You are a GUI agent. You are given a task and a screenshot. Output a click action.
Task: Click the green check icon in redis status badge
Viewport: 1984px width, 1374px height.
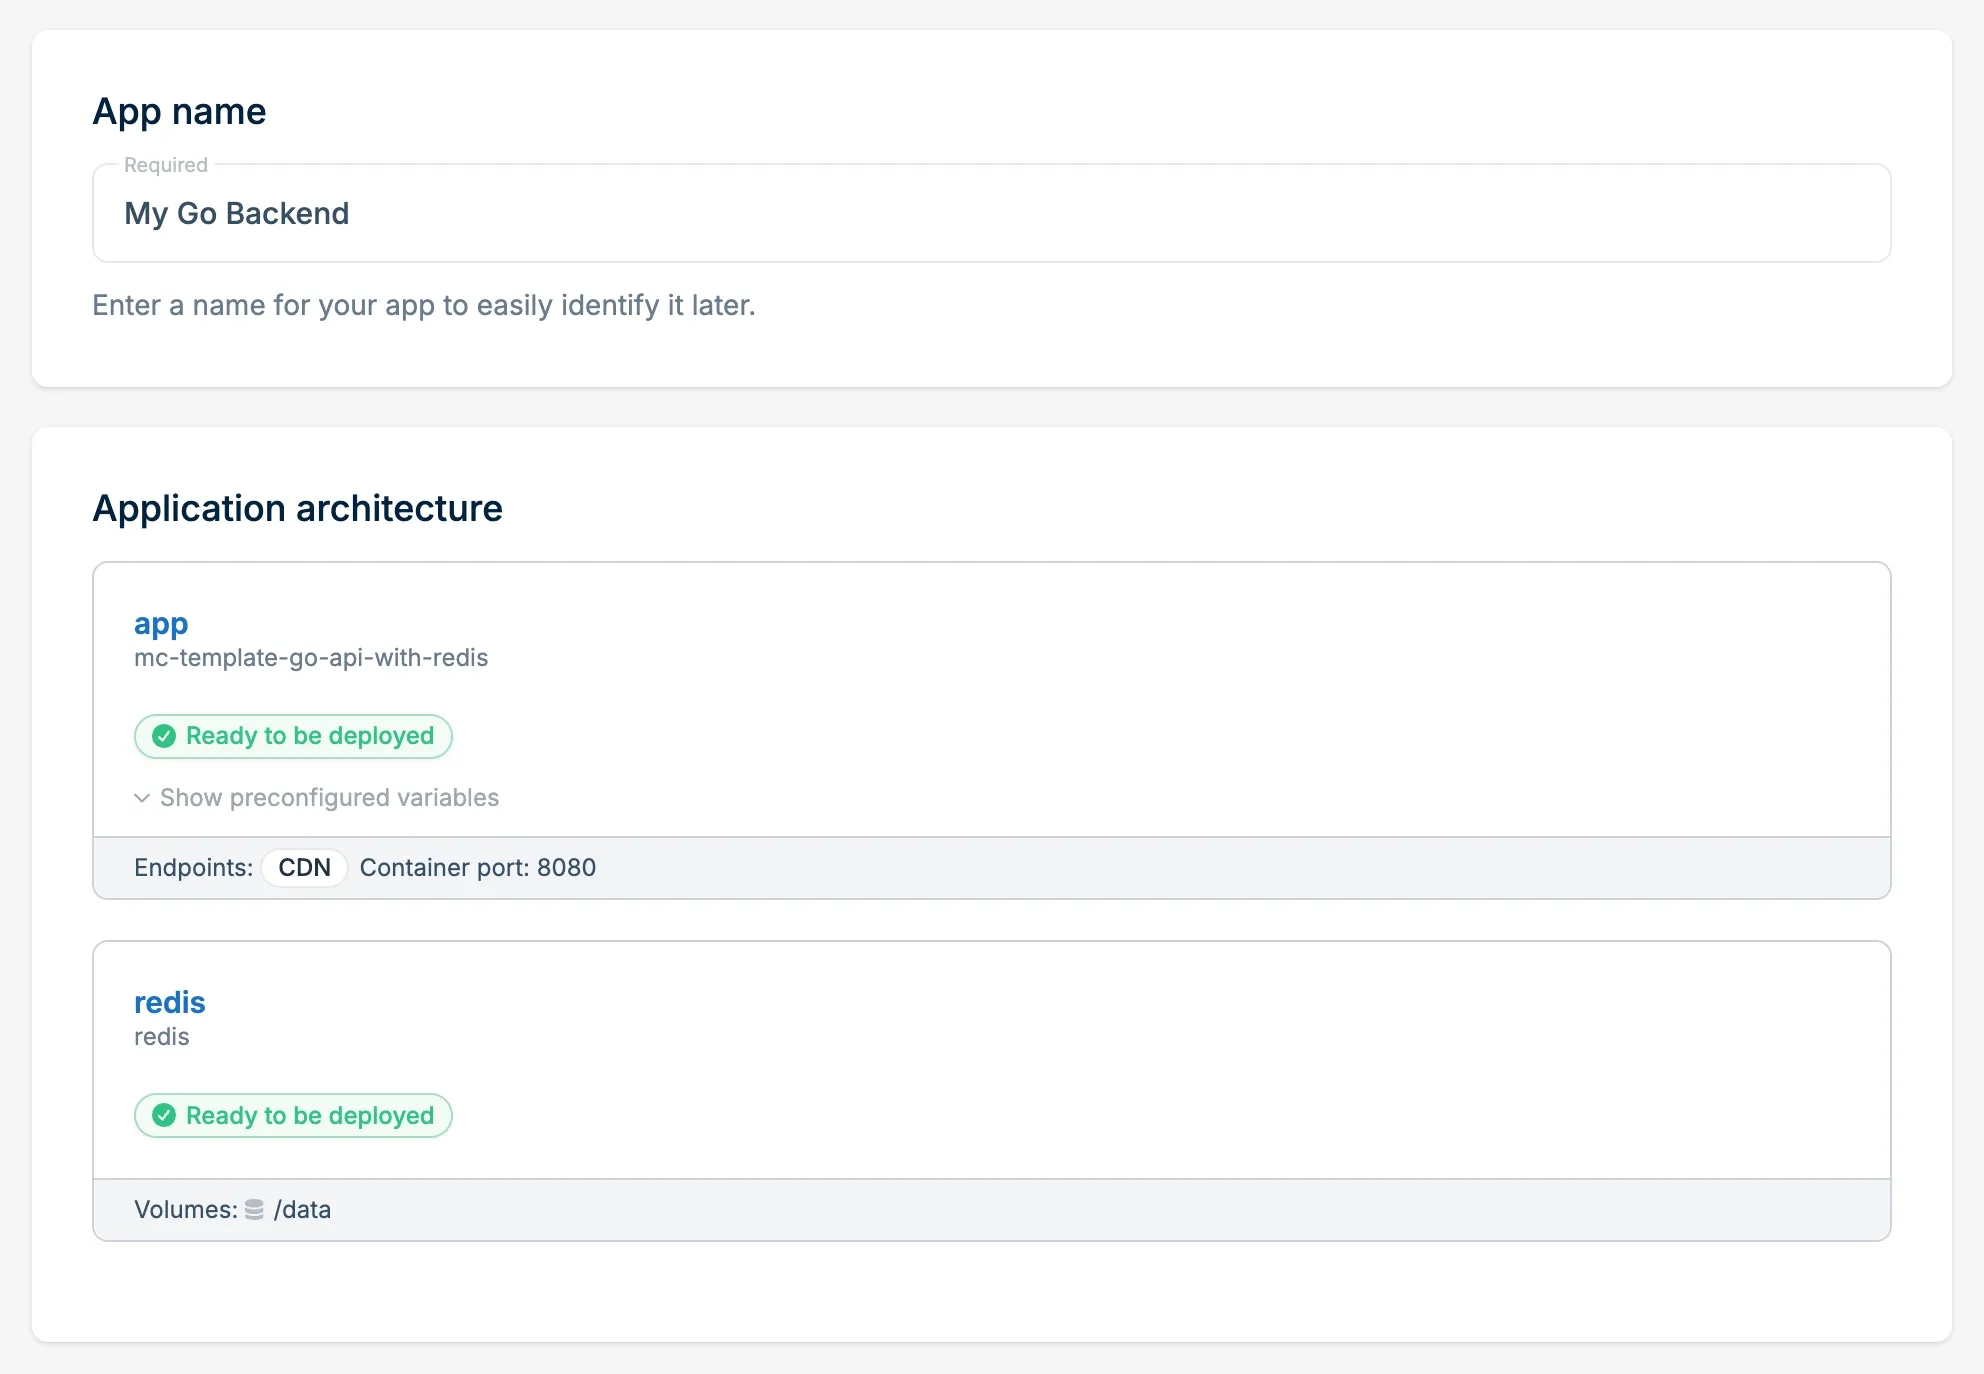pyautogui.click(x=164, y=1116)
